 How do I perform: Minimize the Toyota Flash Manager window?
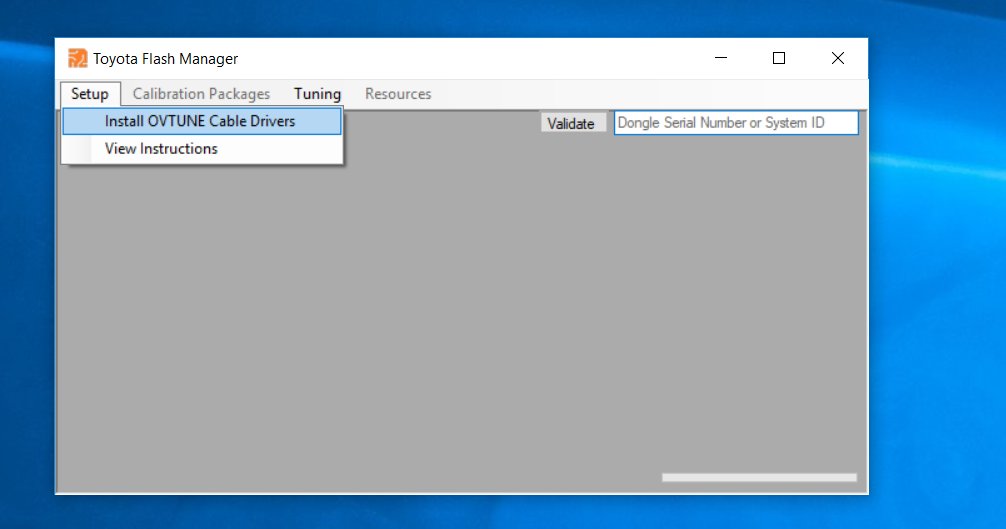(721, 58)
